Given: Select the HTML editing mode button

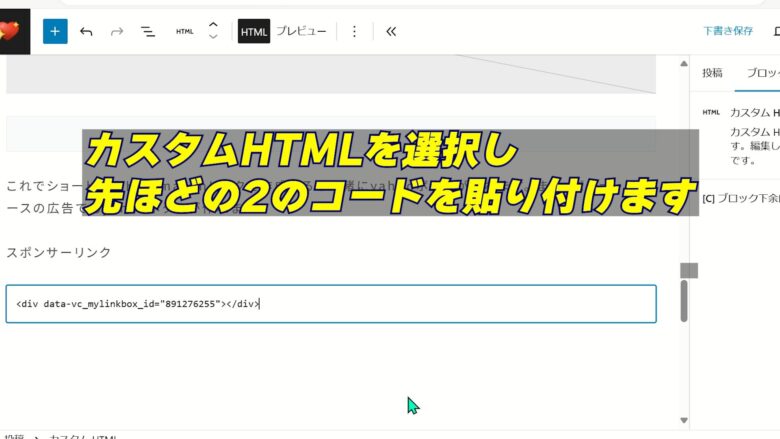Looking at the screenshot, I should click(x=254, y=31).
